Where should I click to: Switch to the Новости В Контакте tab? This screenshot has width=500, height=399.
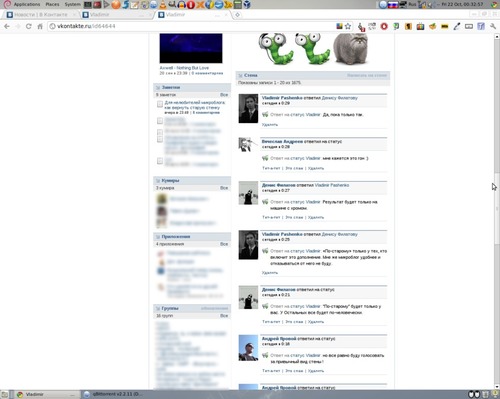(41, 15)
